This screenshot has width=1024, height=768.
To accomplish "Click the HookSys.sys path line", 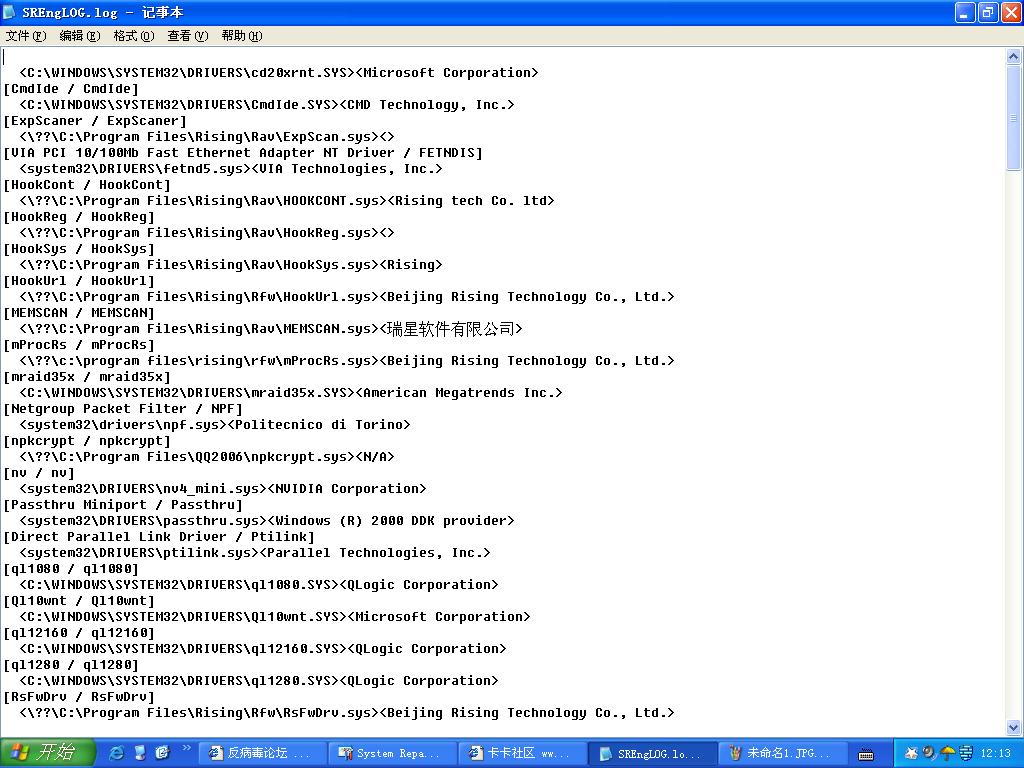I will tap(231, 264).
